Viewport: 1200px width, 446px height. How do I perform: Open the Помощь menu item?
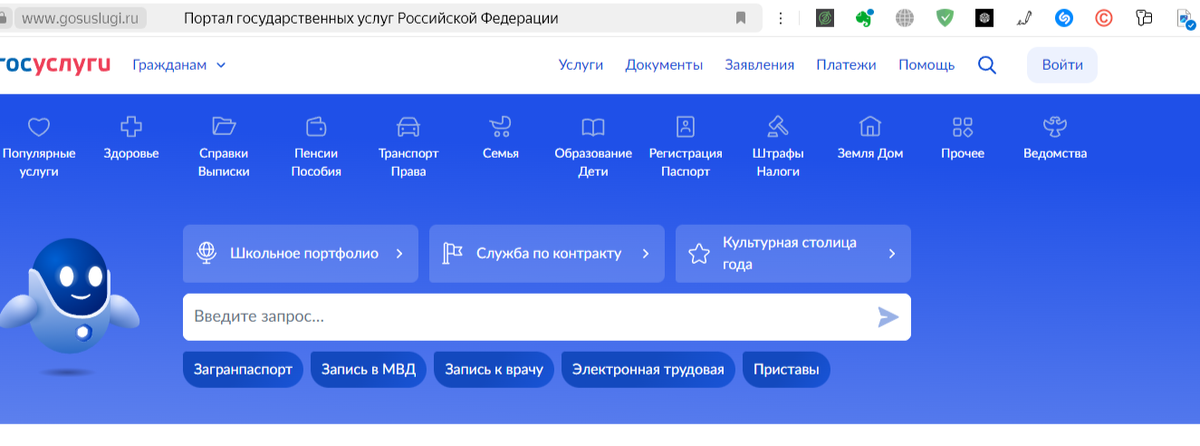(926, 65)
